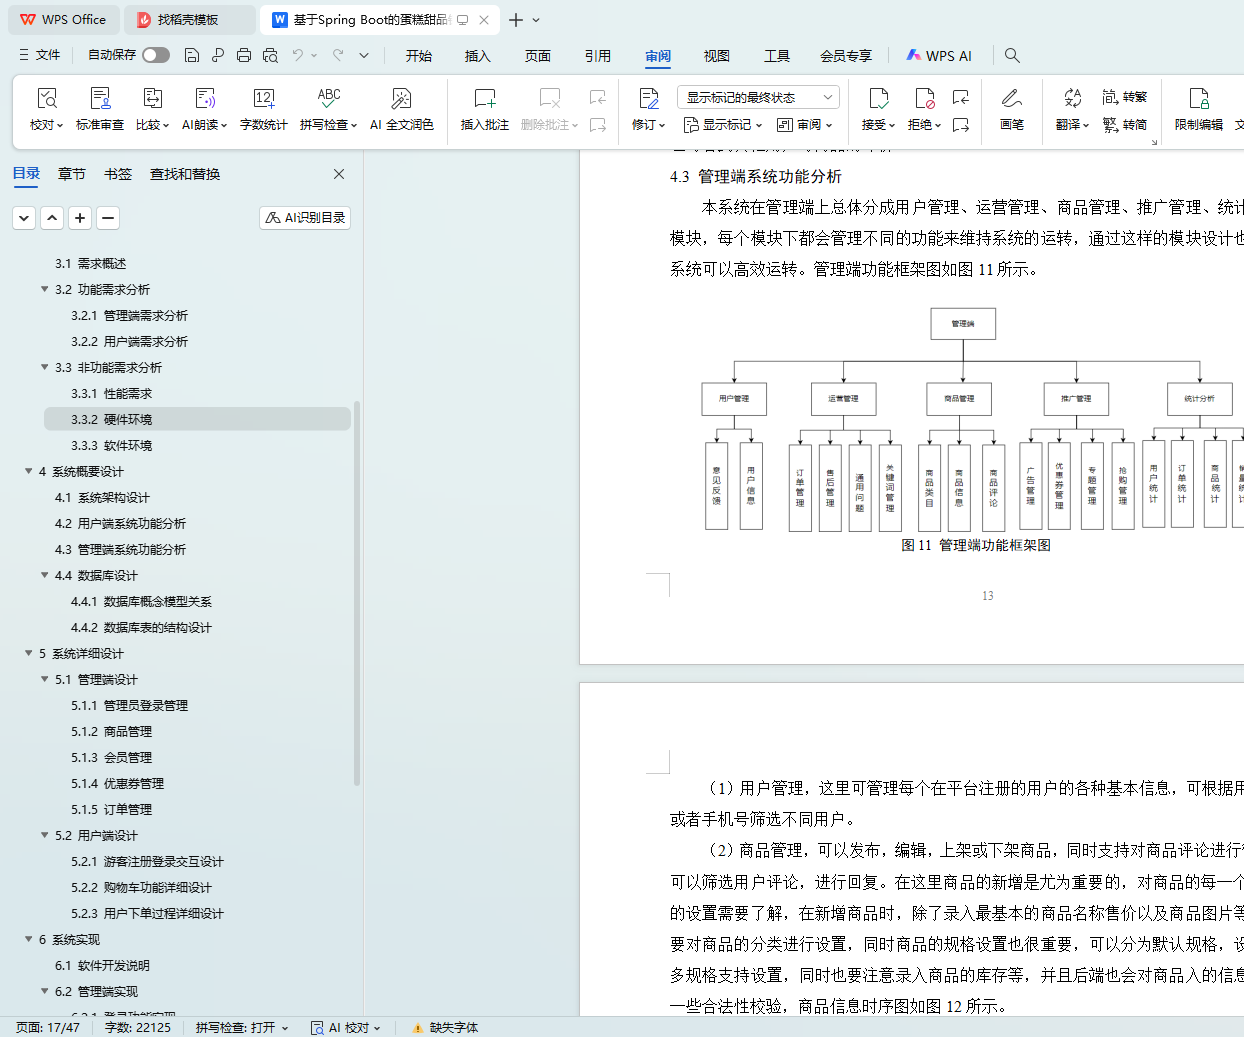Image resolution: width=1244 pixels, height=1037 pixels.
Task: Open the spell check status dropdown
Action: point(242,1027)
